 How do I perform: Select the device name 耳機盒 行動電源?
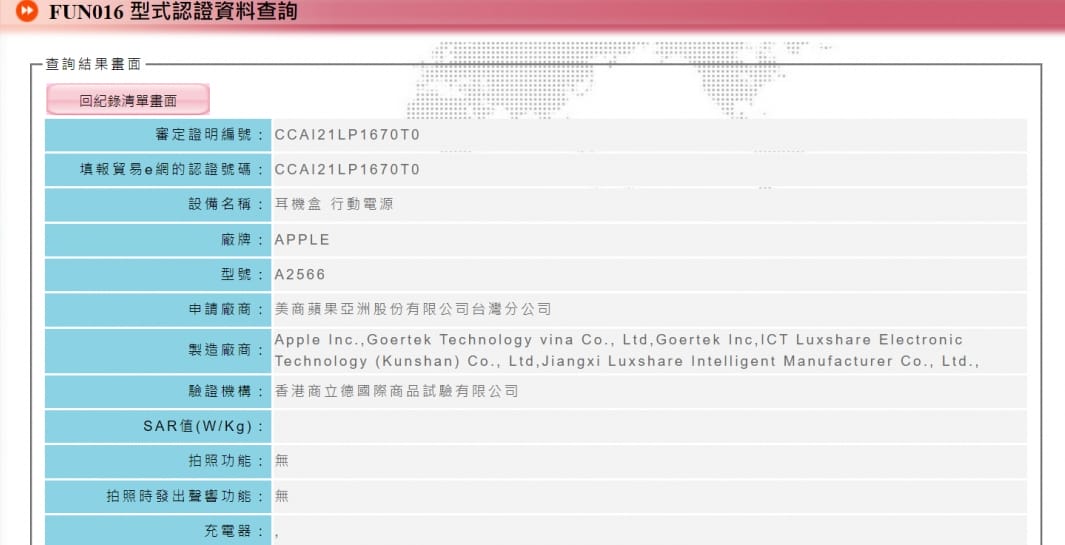click(333, 204)
